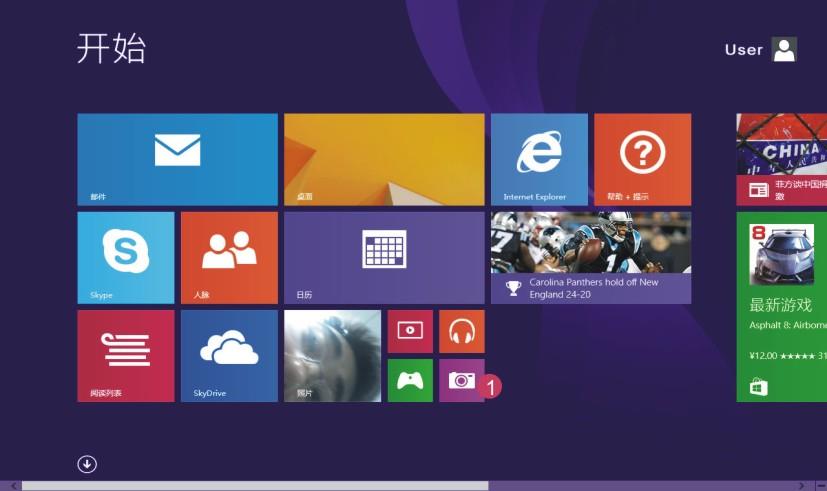Click the Store bag icon on green tile
827x491 pixels.
(x=758, y=387)
